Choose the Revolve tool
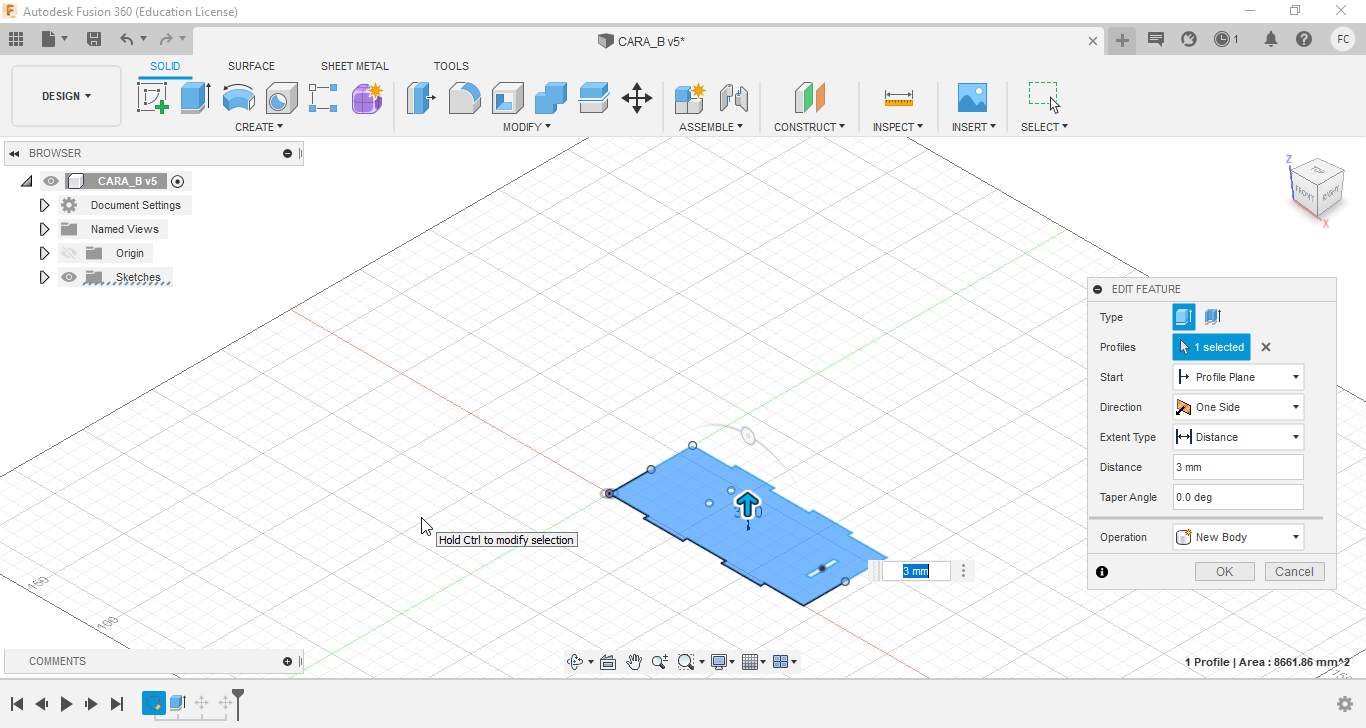 pos(238,98)
